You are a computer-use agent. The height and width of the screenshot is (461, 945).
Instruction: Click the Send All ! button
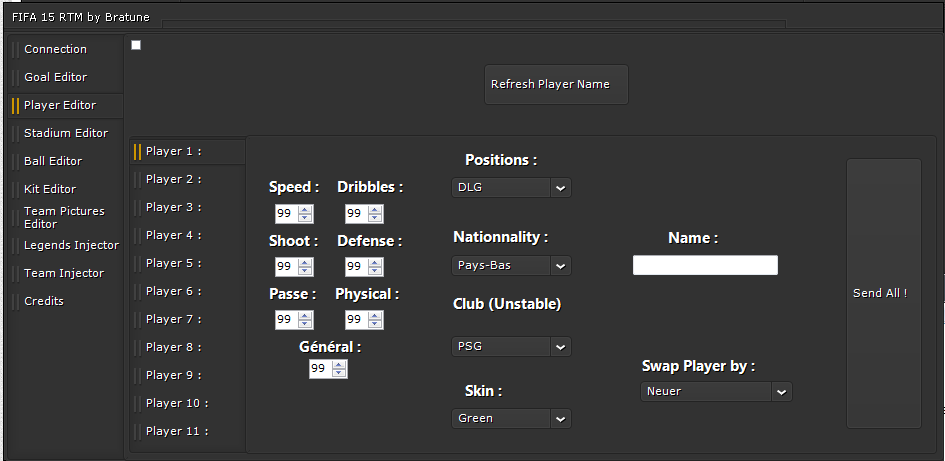[x=884, y=293]
